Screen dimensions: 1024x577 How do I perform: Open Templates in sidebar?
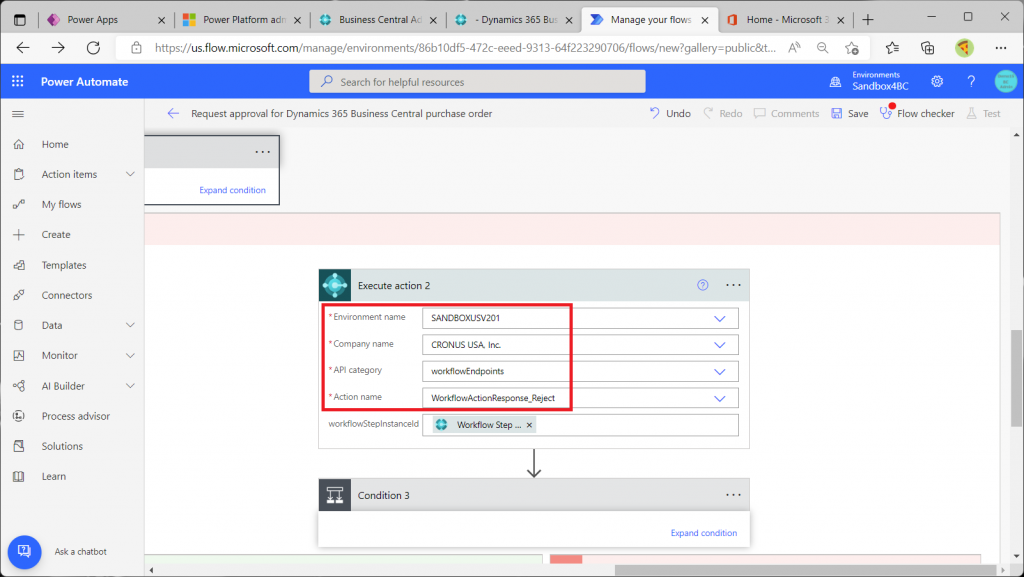click(x=64, y=265)
